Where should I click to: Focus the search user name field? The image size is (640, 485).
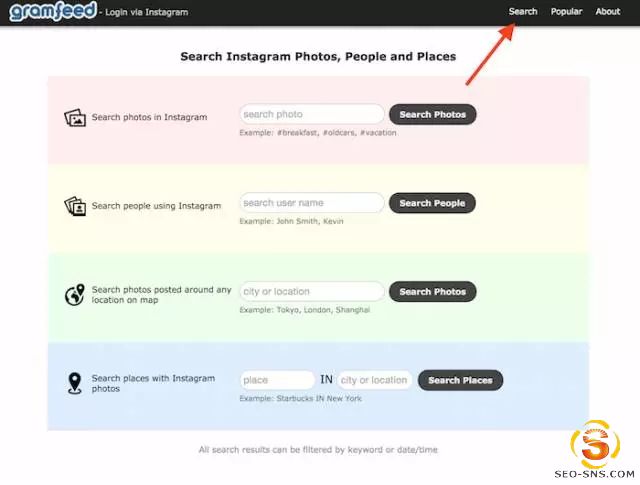pyautogui.click(x=311, y=203)
